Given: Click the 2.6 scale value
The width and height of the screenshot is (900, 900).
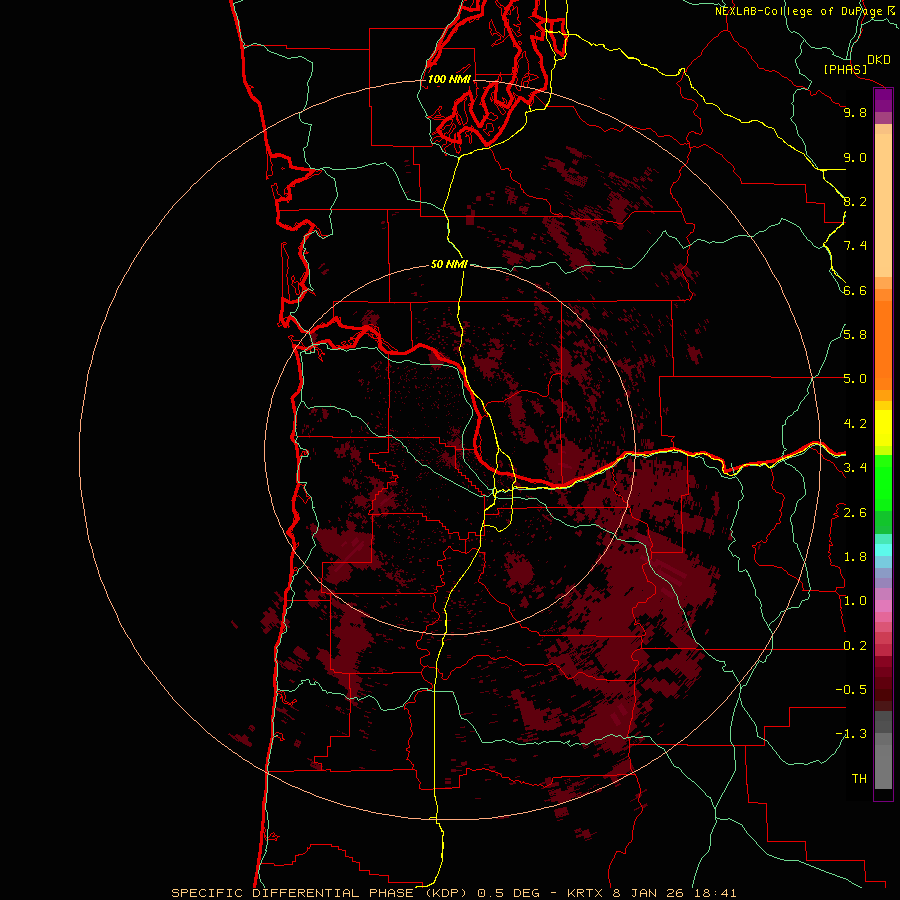Looking at the screenshot, I should [x=855, y=512].
